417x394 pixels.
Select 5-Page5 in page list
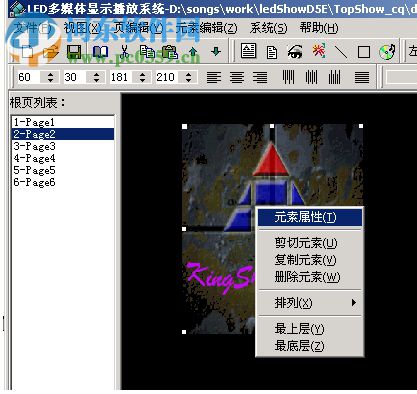63,170
